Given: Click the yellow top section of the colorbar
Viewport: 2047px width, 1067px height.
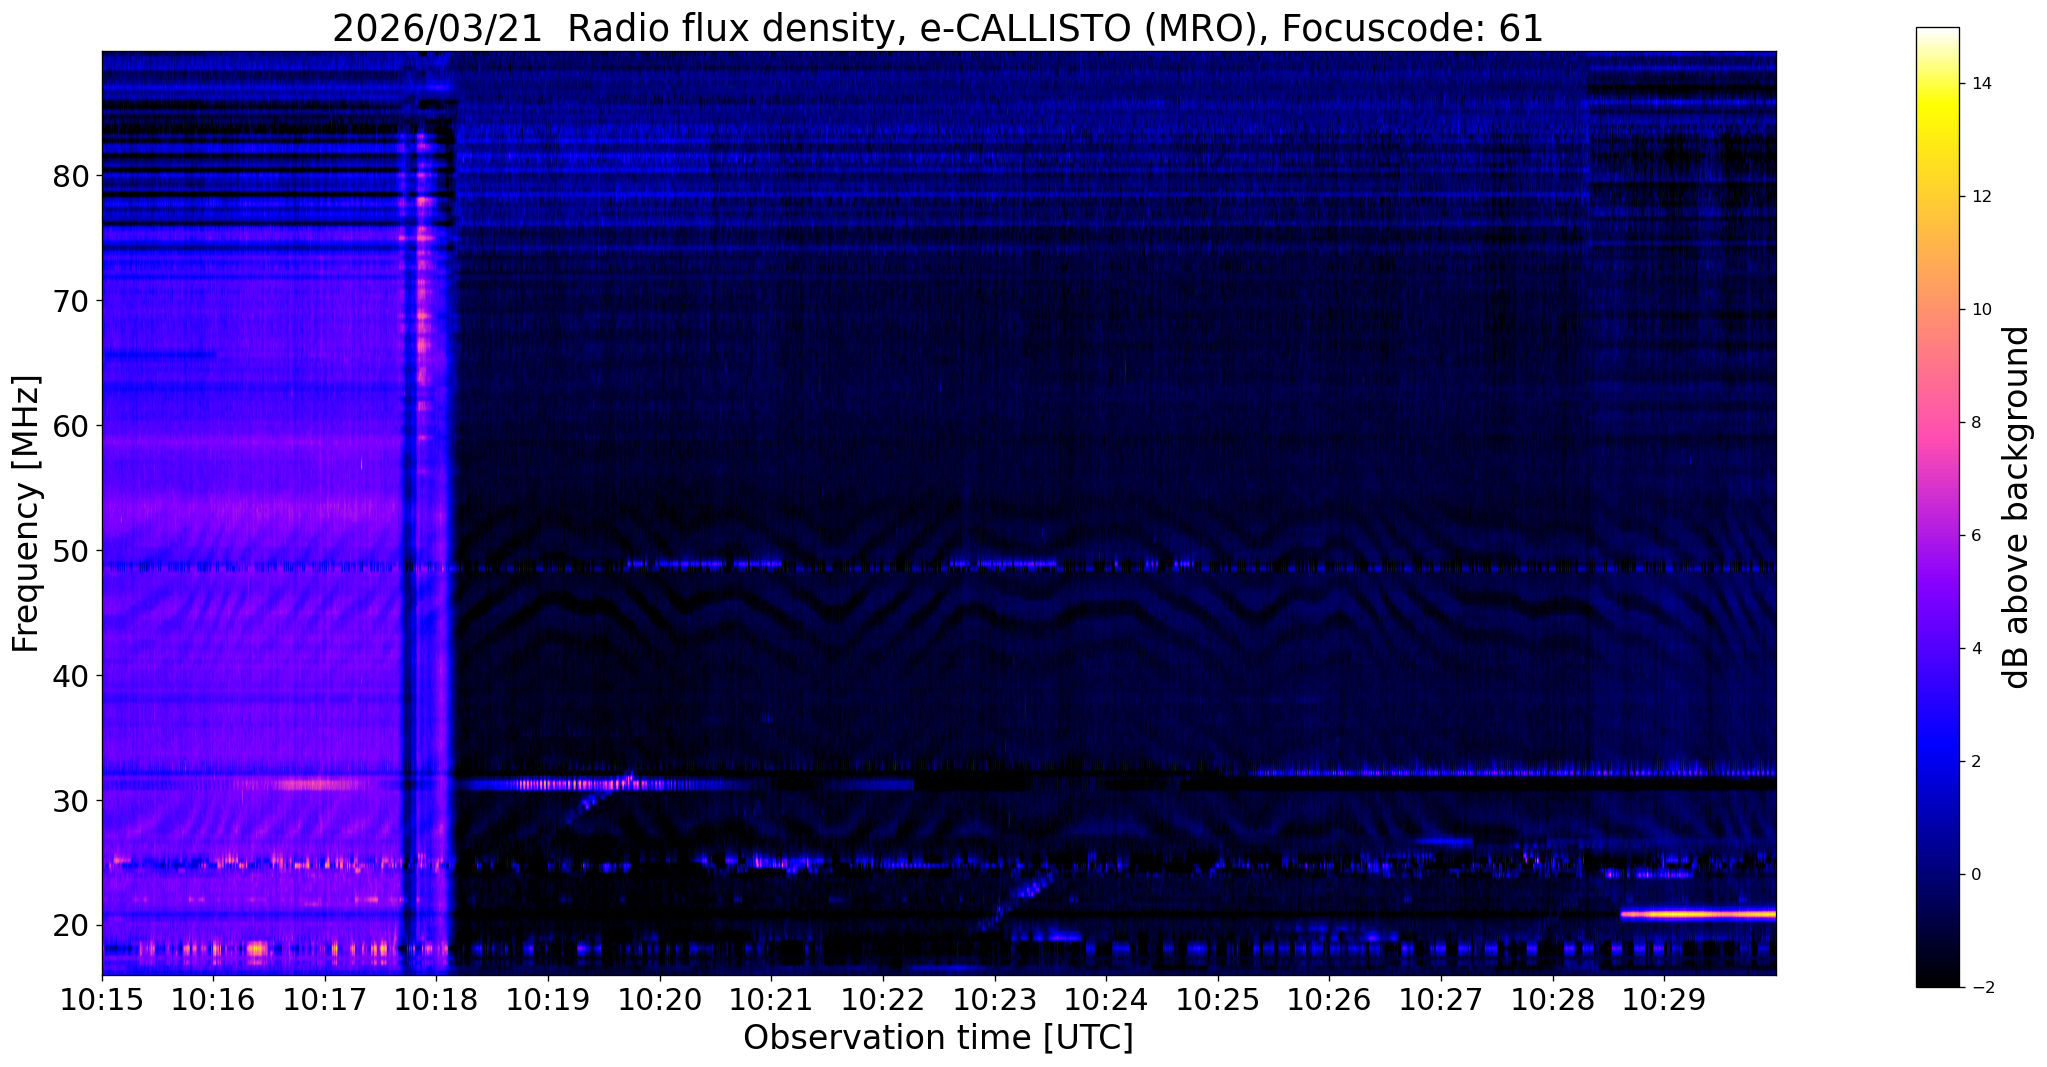Looking at the screenshot, I should pos(1937,110).
